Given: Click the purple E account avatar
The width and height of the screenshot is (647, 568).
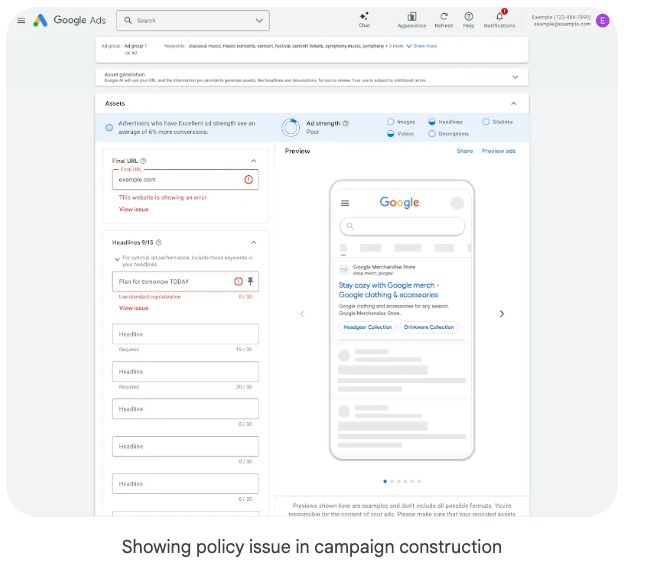Looking at the screenshot, I should pos(602,20).
